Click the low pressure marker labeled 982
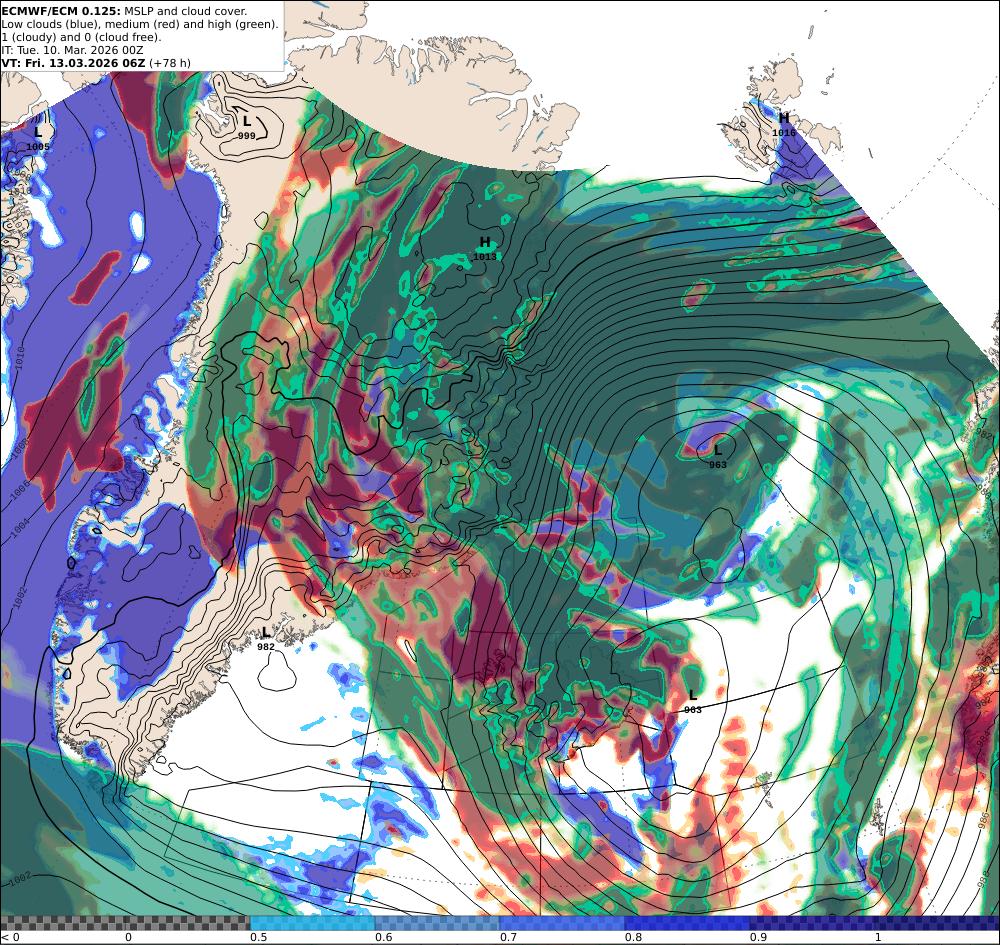The width and height of the screenshot is (1000, 945). coord(266,638)
